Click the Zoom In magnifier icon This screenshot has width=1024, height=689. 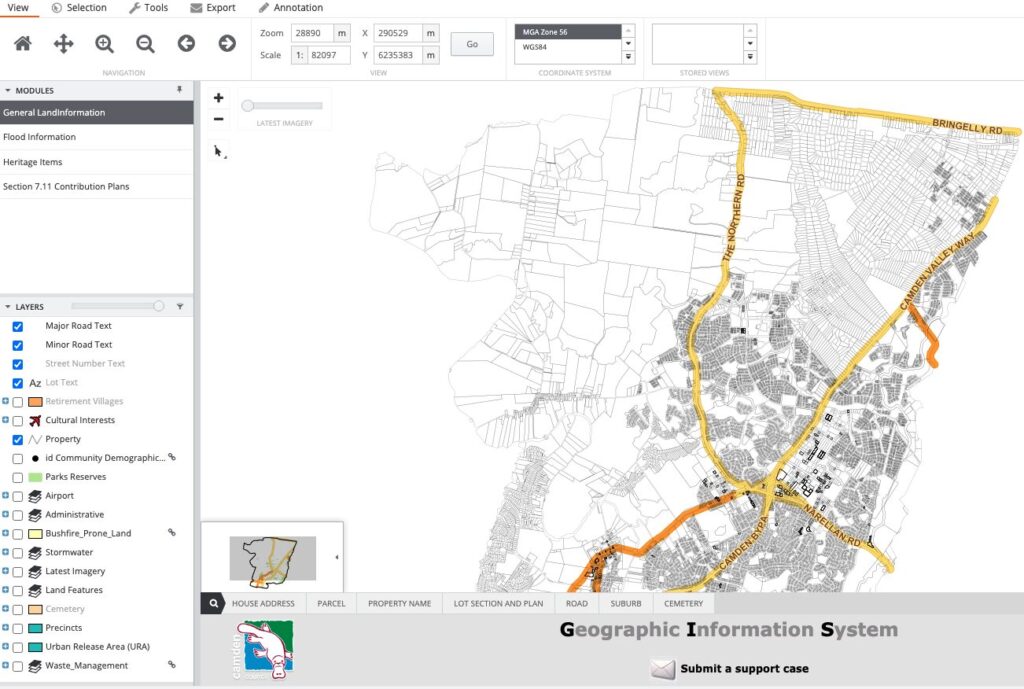click(105, 43)
